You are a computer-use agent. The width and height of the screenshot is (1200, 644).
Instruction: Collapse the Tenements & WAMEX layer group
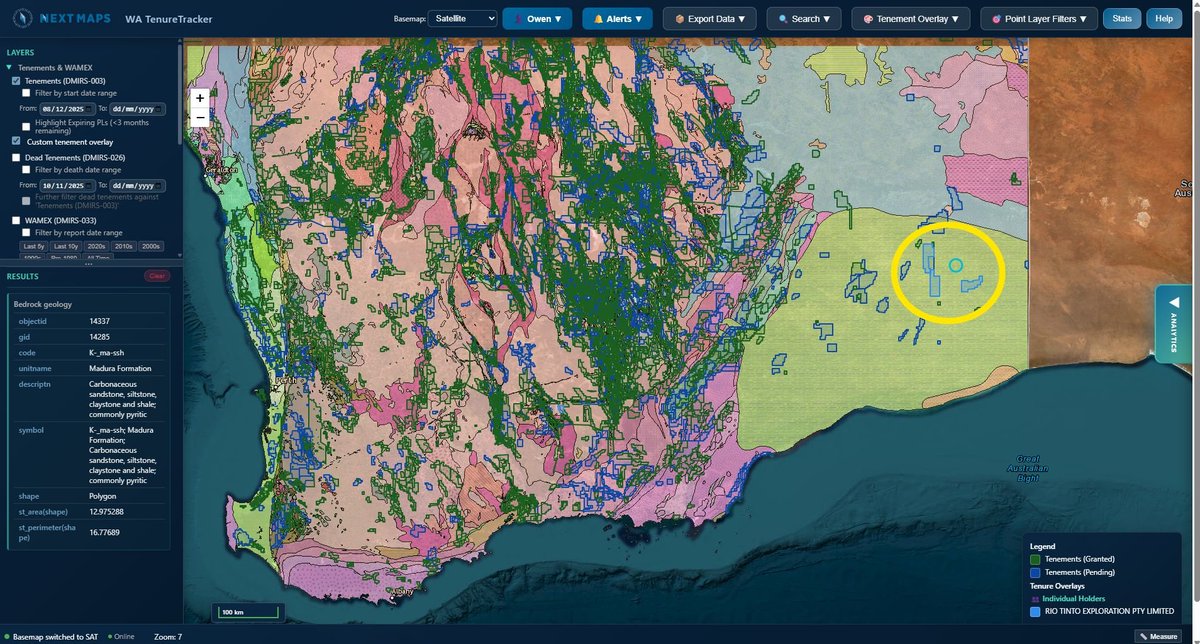pyautogui.click(x=9, y=67)
